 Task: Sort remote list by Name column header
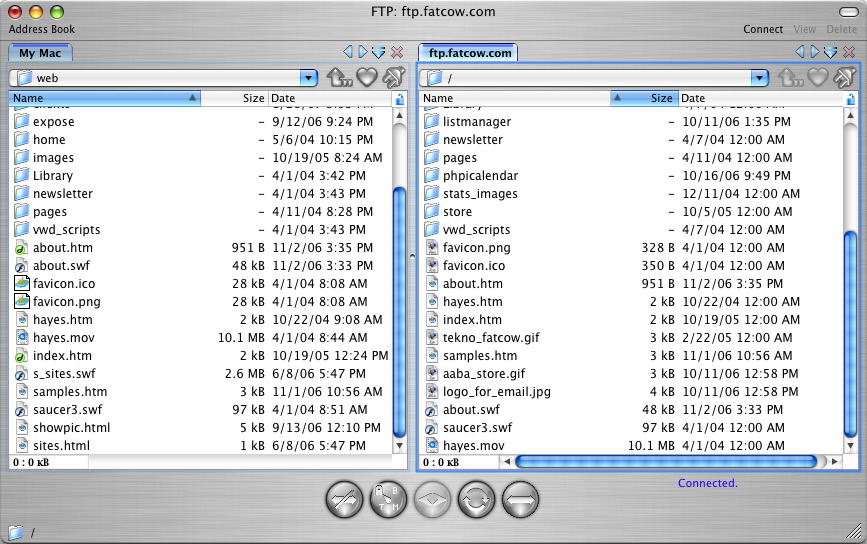point(514,98)
